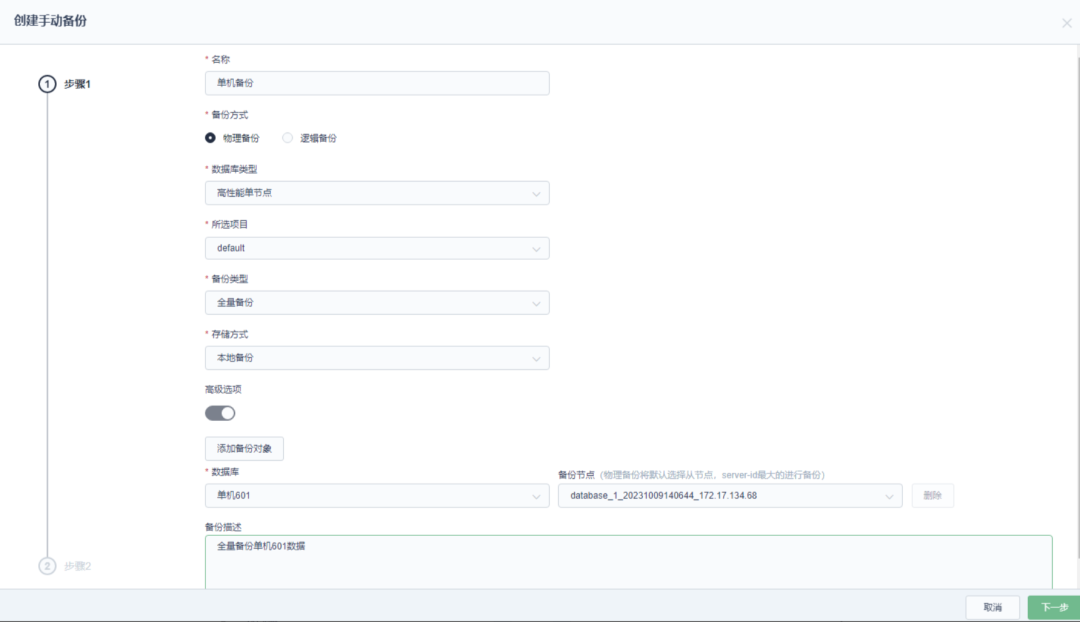The width and height of the screenshot is (1080, 622).
Task: Click chevron arrow of 备份节点 dropdown
Action: click(889, 497)
